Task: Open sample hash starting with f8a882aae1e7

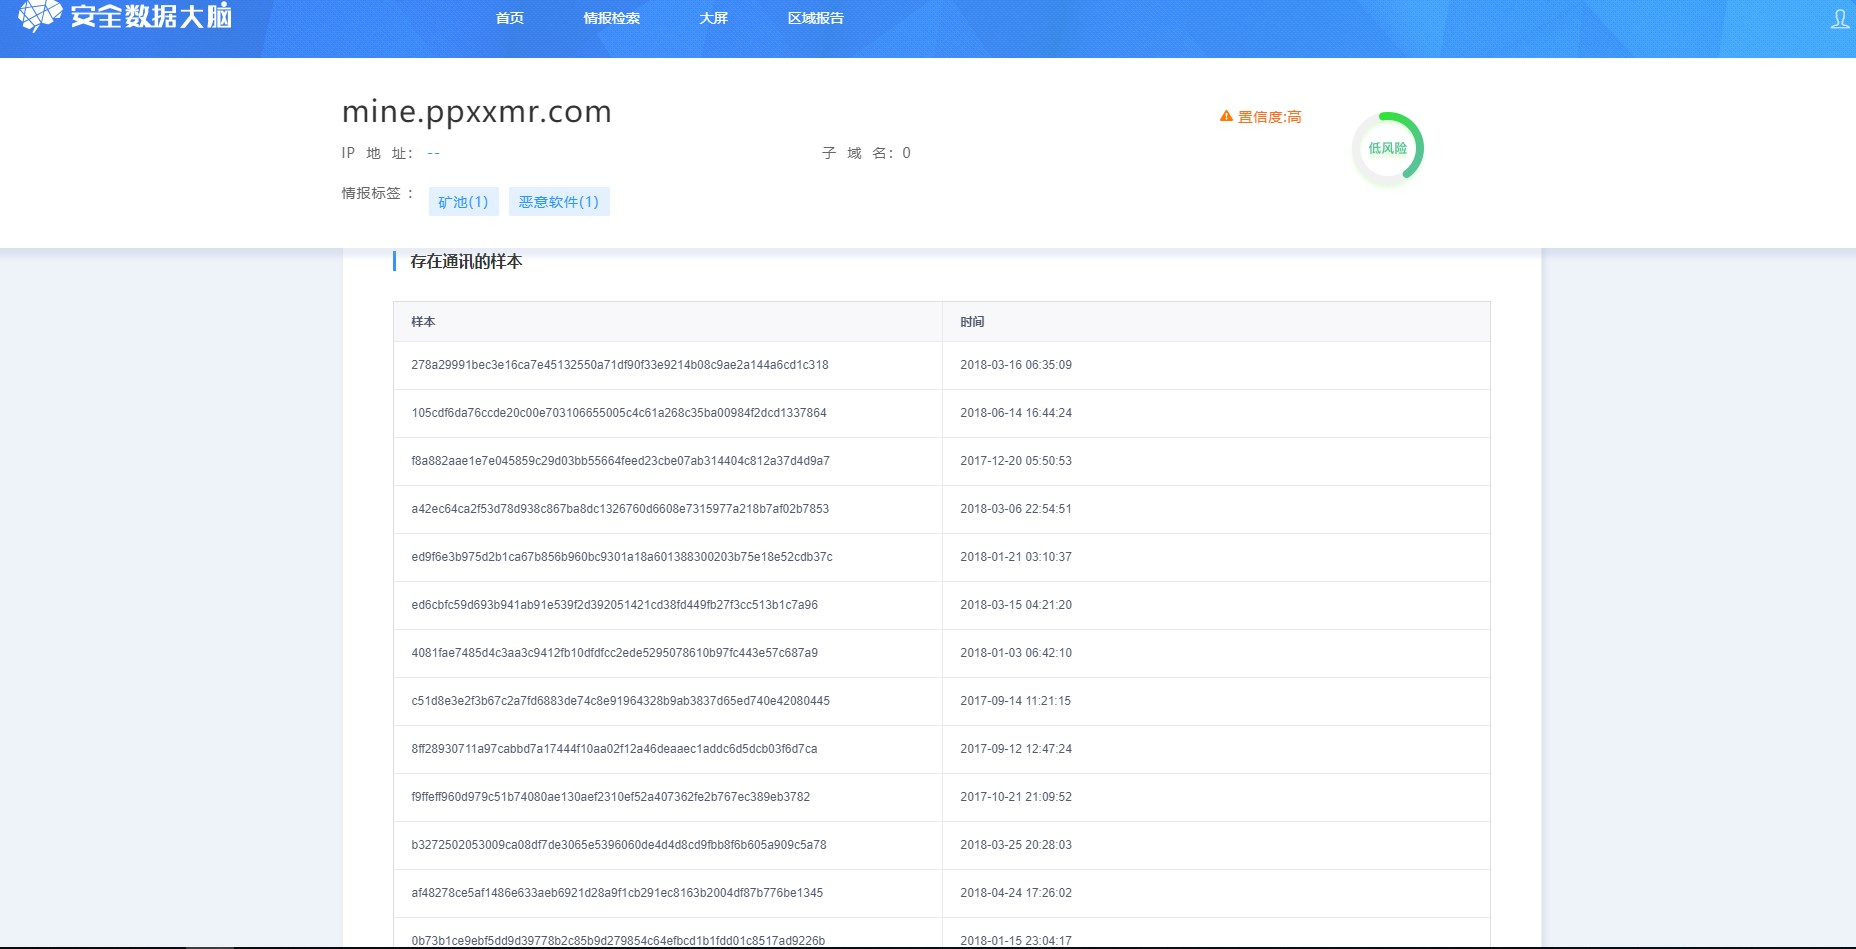Action: point(620,461)
